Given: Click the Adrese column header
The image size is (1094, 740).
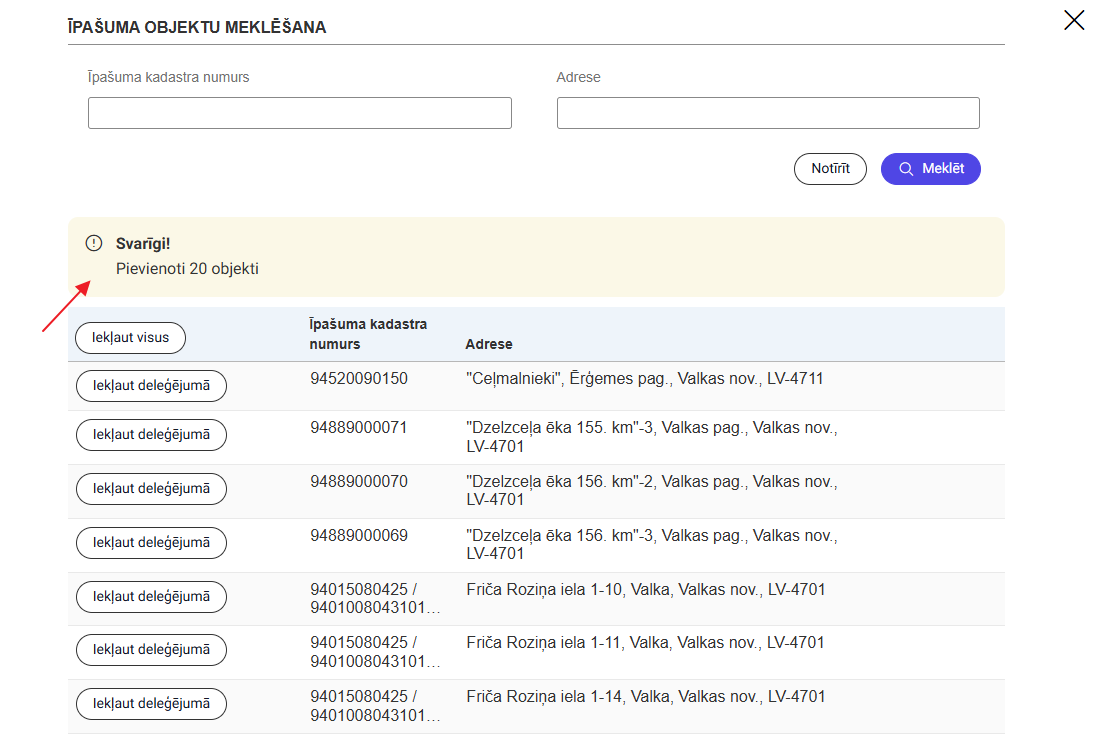Looking at the screenshot, I should [x=489, y=344].
